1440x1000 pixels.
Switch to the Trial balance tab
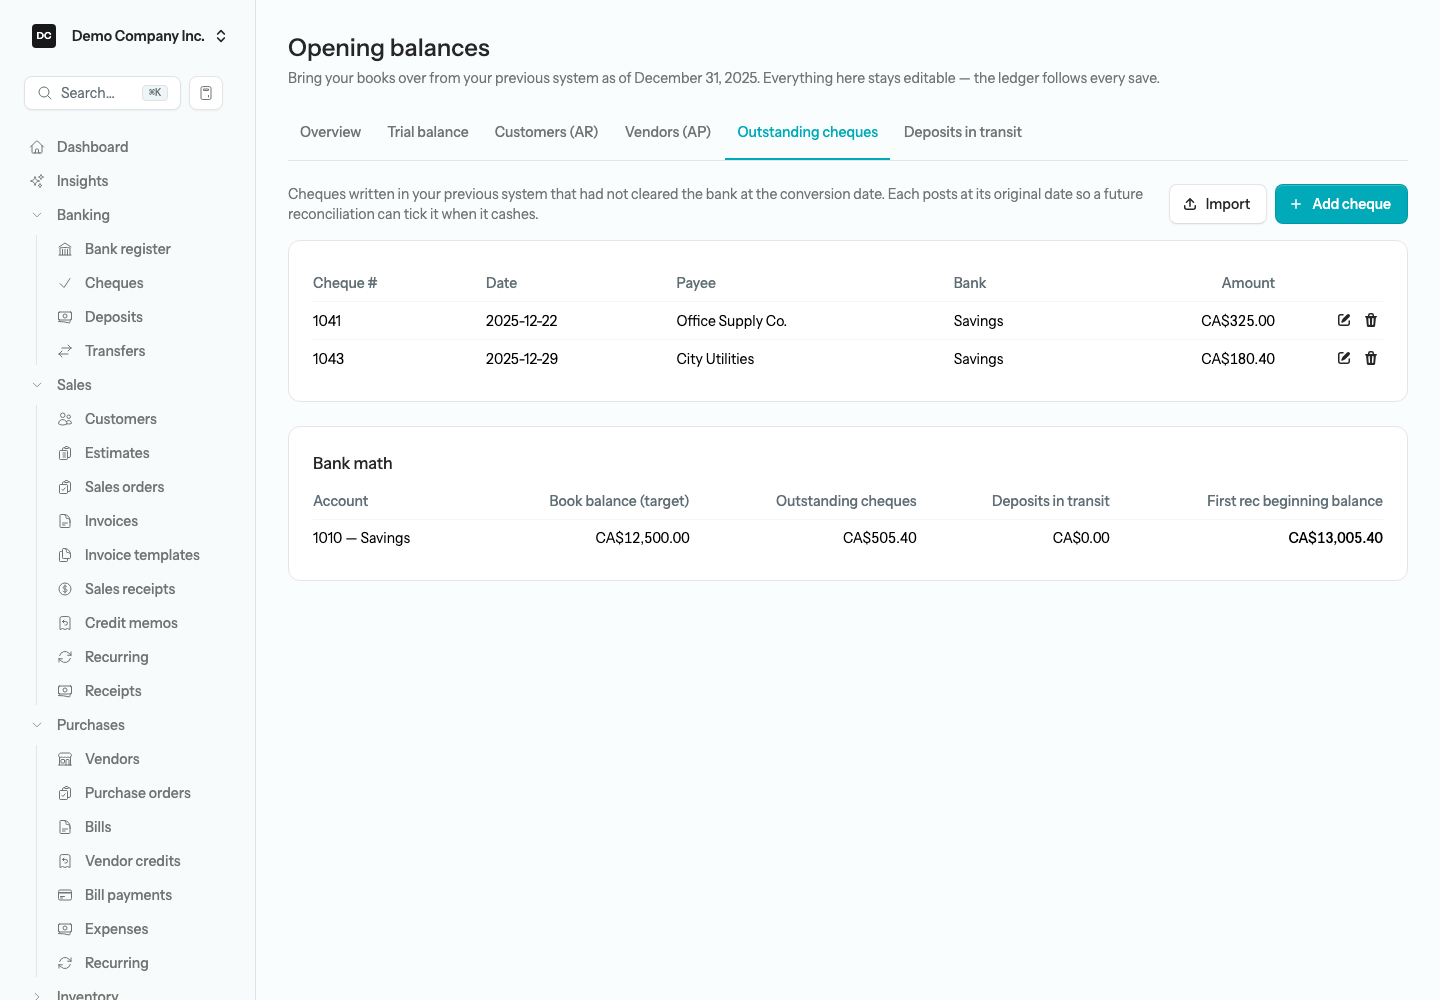pyautogui.click(x=428, y=132)
